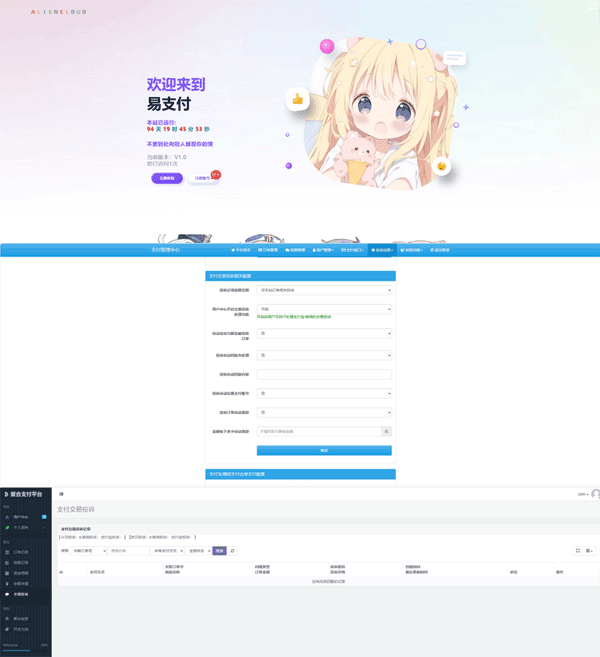Open the user avatar in the top-right corner

coord(595,494)
